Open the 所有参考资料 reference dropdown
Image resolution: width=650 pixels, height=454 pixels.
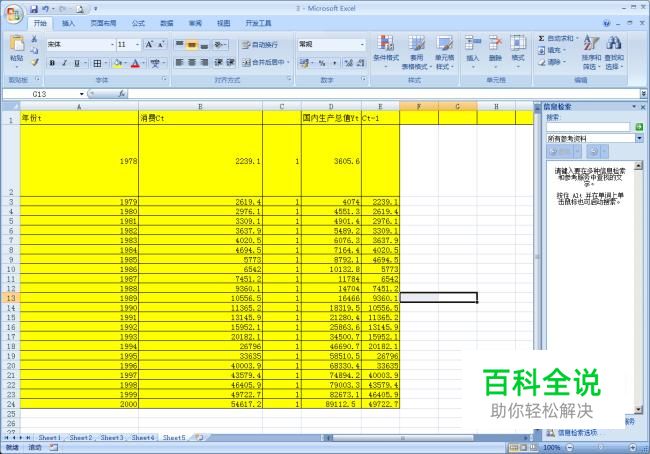click(x=639, y=138)
